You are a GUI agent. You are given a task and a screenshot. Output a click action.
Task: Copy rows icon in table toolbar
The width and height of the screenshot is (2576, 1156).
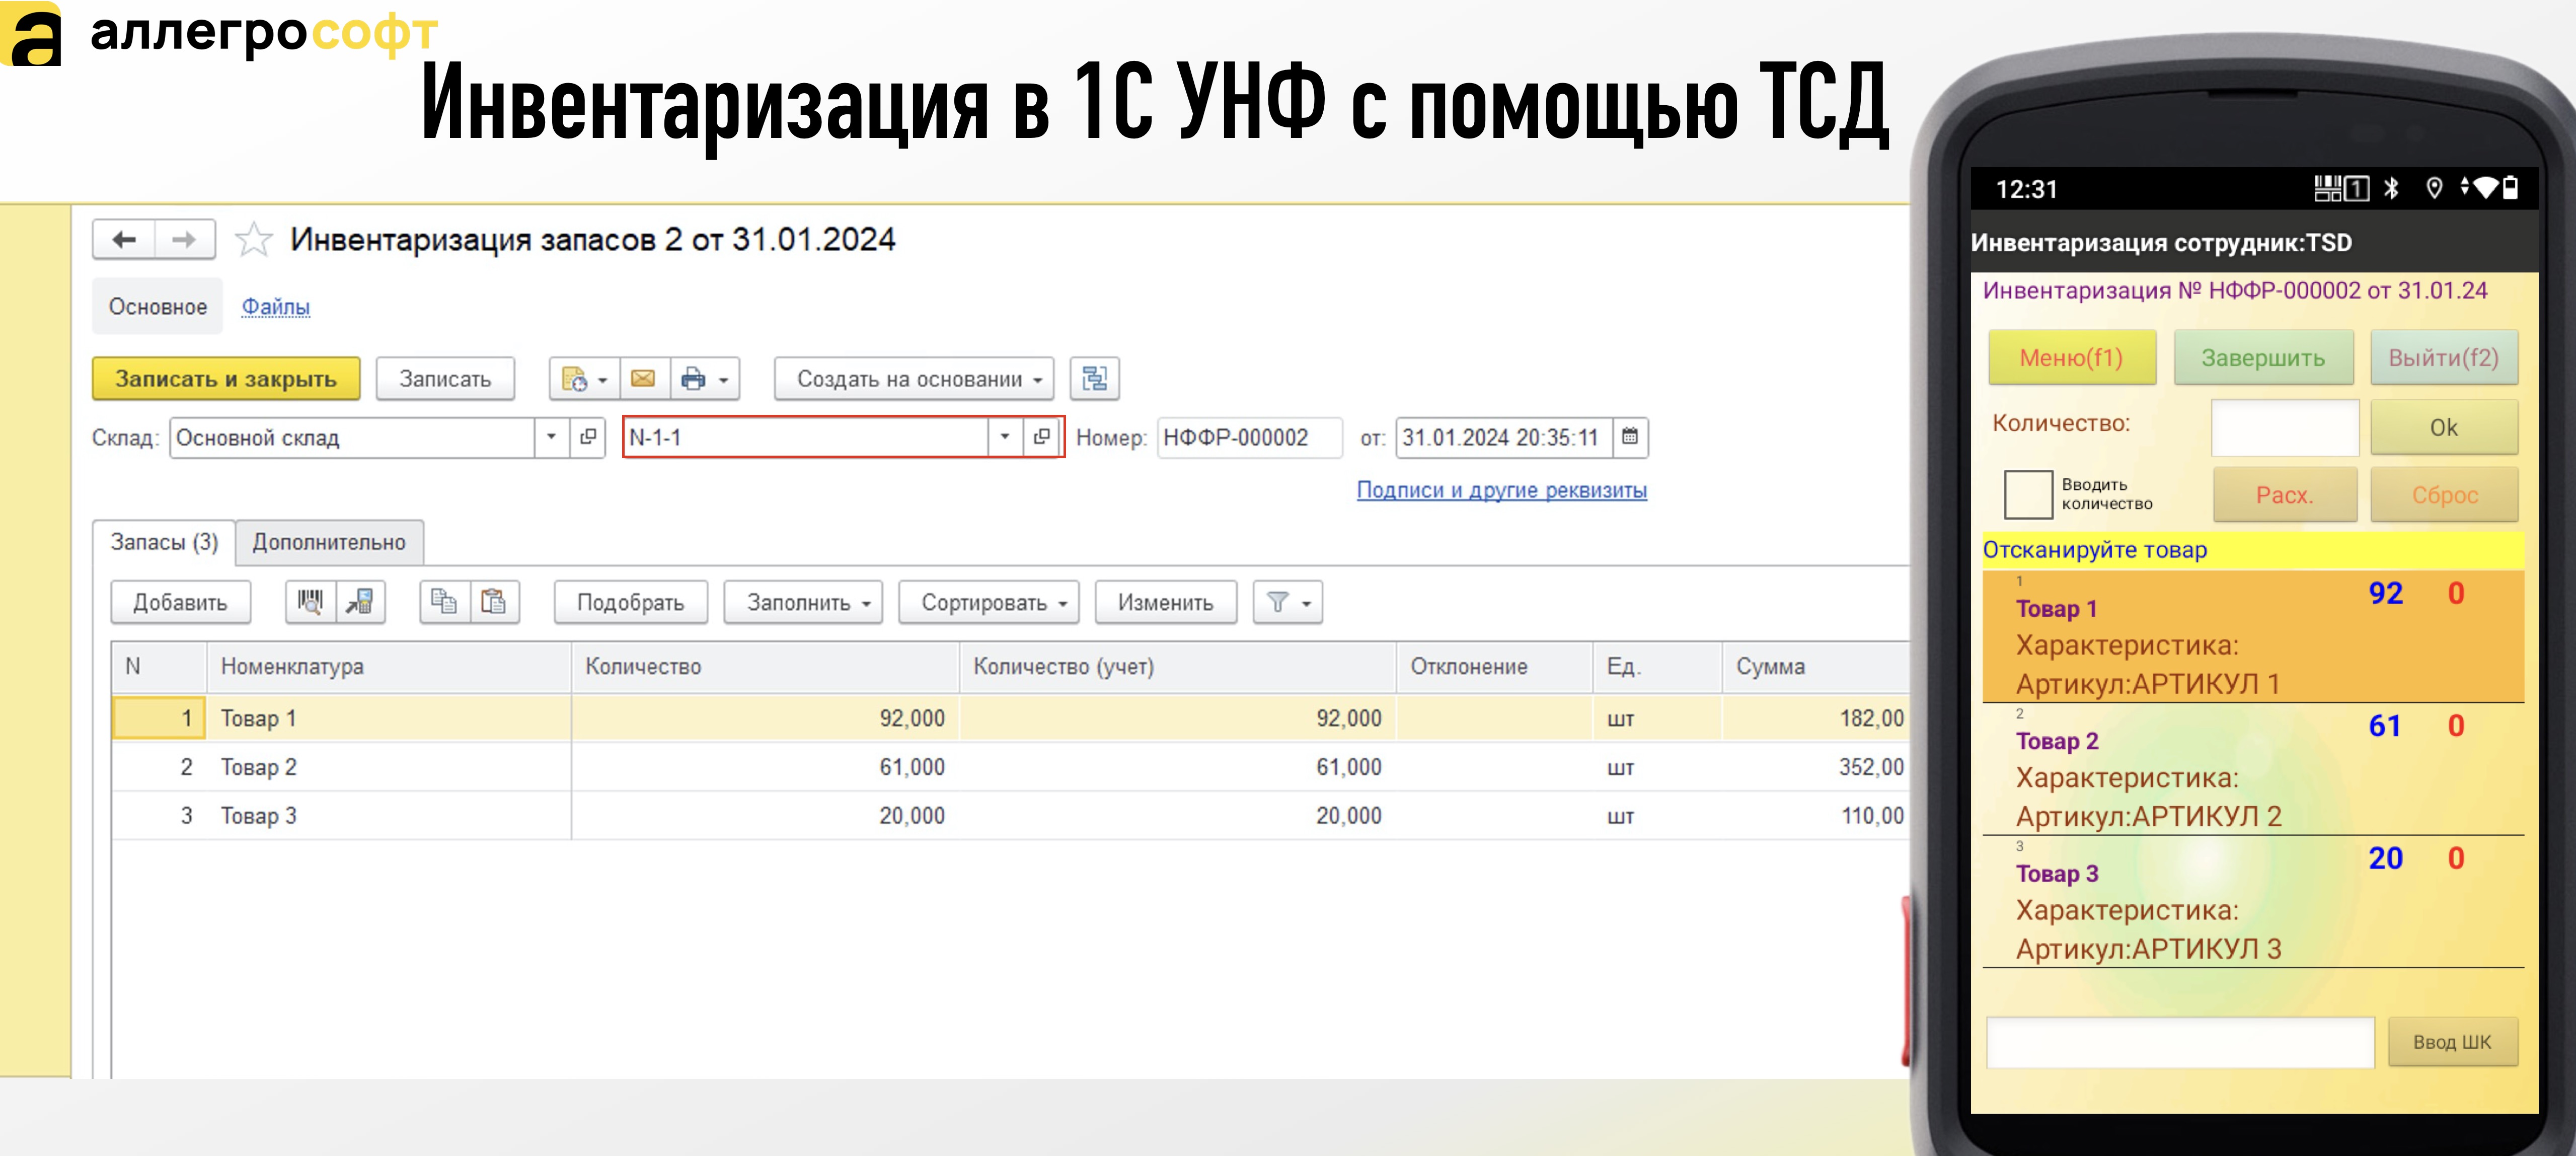444,602
